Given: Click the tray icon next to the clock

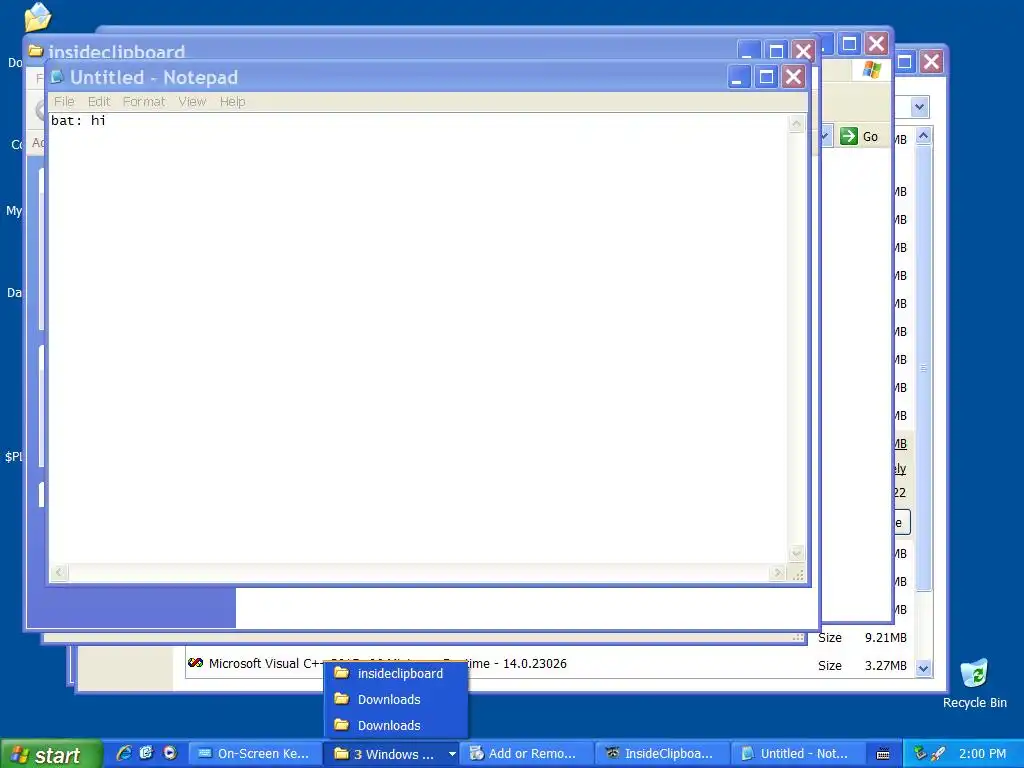Looking at the screenshot, I should coord(938,753).
